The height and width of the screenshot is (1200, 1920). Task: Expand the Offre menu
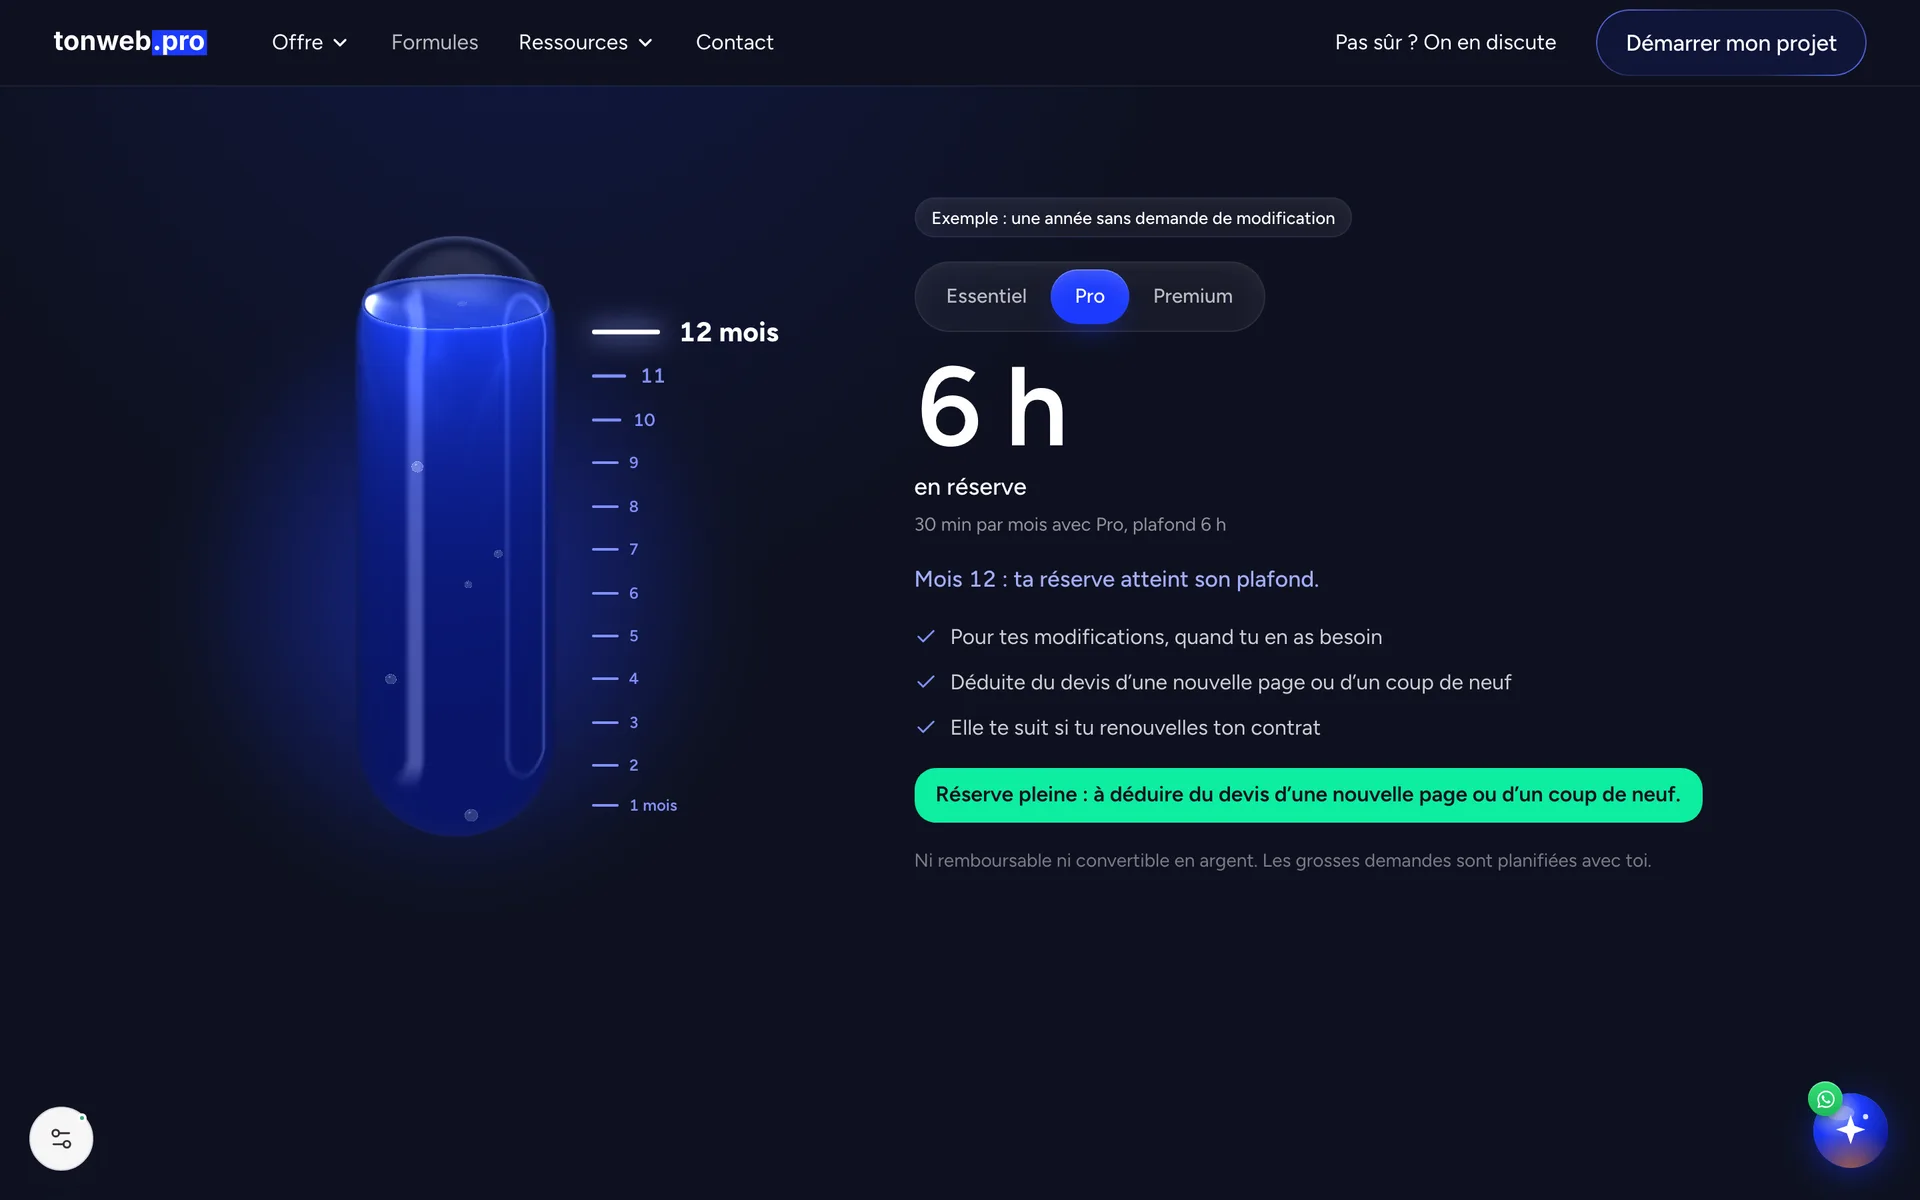tap(309, 42)
